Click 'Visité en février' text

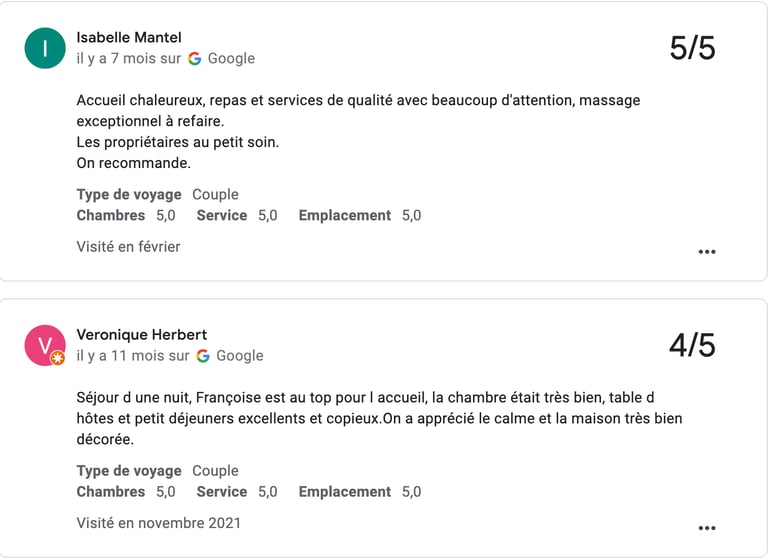(128, 246)
